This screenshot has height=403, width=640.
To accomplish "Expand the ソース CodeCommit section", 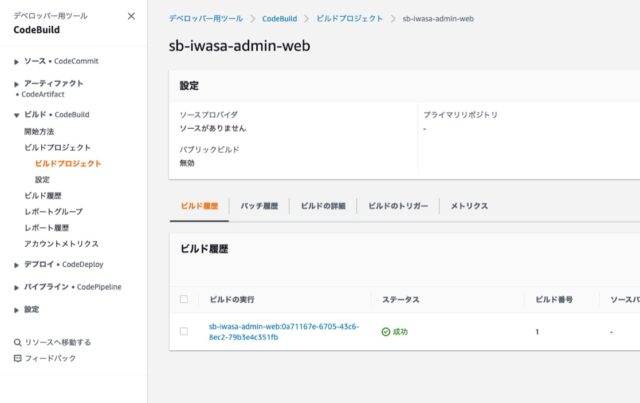I will point(16,62).
